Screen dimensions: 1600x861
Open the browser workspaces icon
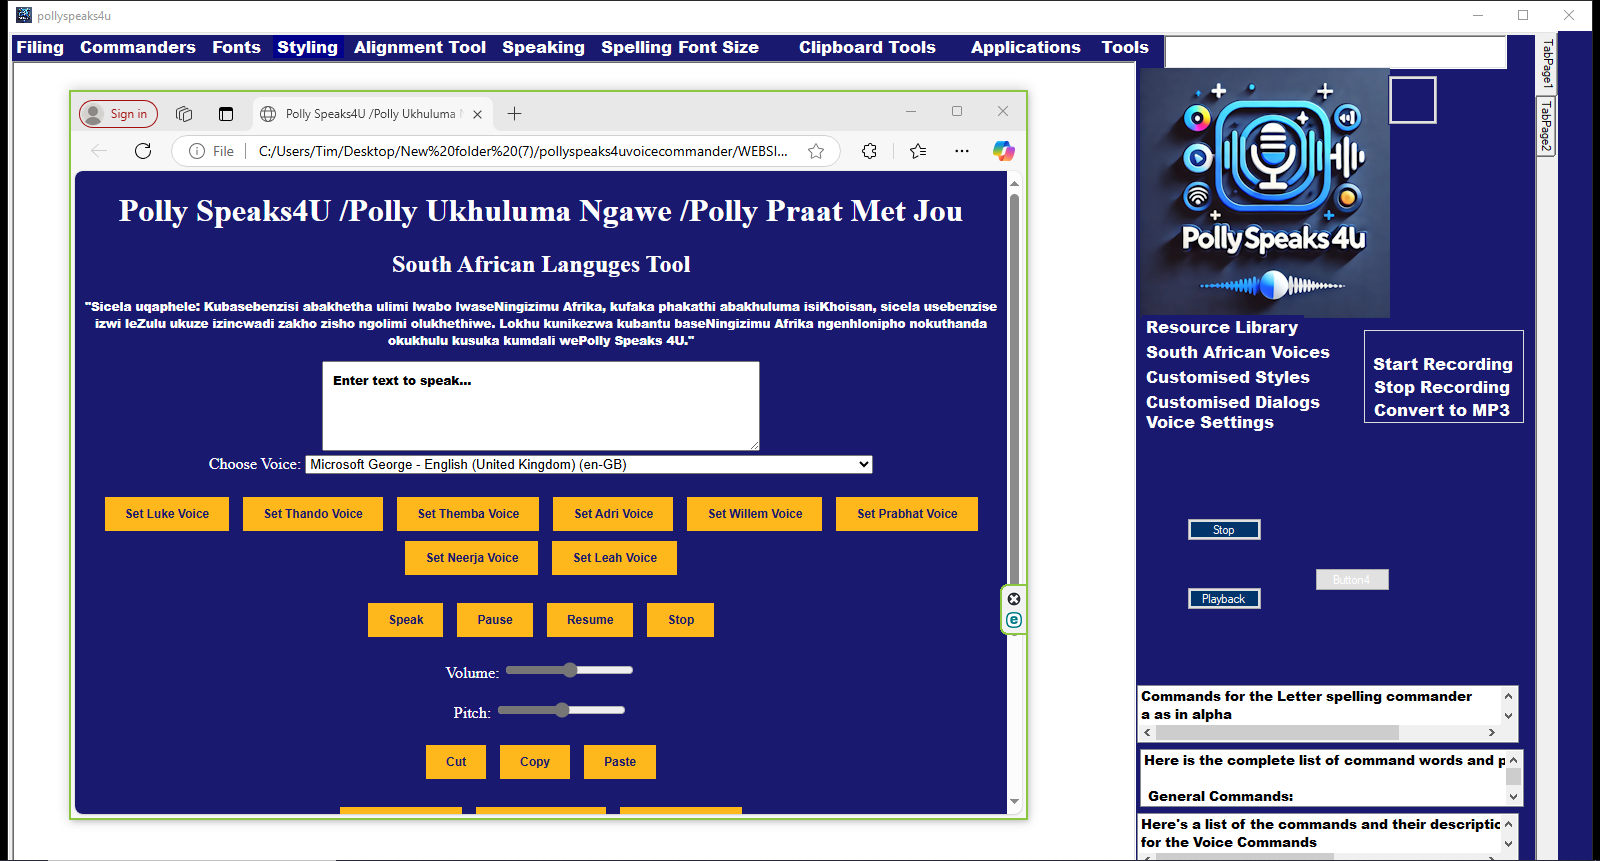[x=184, y=114]
